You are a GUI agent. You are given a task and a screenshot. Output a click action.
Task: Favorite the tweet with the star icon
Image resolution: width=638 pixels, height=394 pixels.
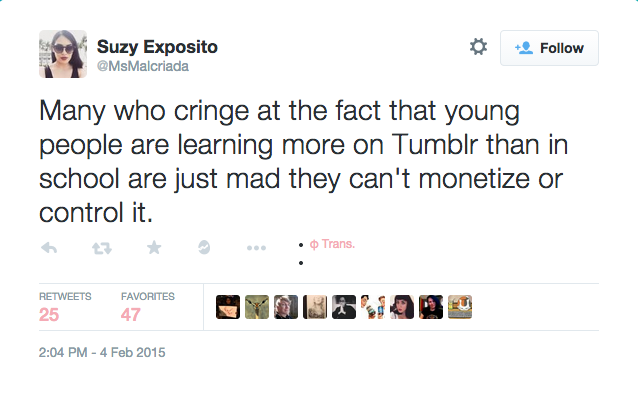click(x=154, y=247)
